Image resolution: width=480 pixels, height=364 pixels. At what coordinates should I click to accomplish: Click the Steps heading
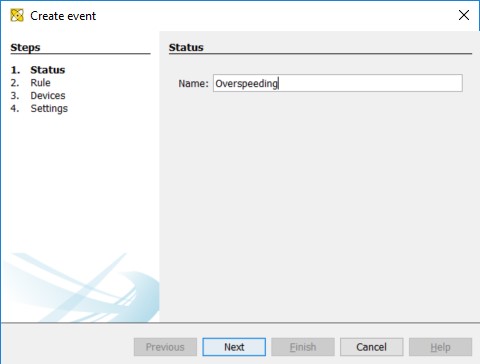[25, 47]
